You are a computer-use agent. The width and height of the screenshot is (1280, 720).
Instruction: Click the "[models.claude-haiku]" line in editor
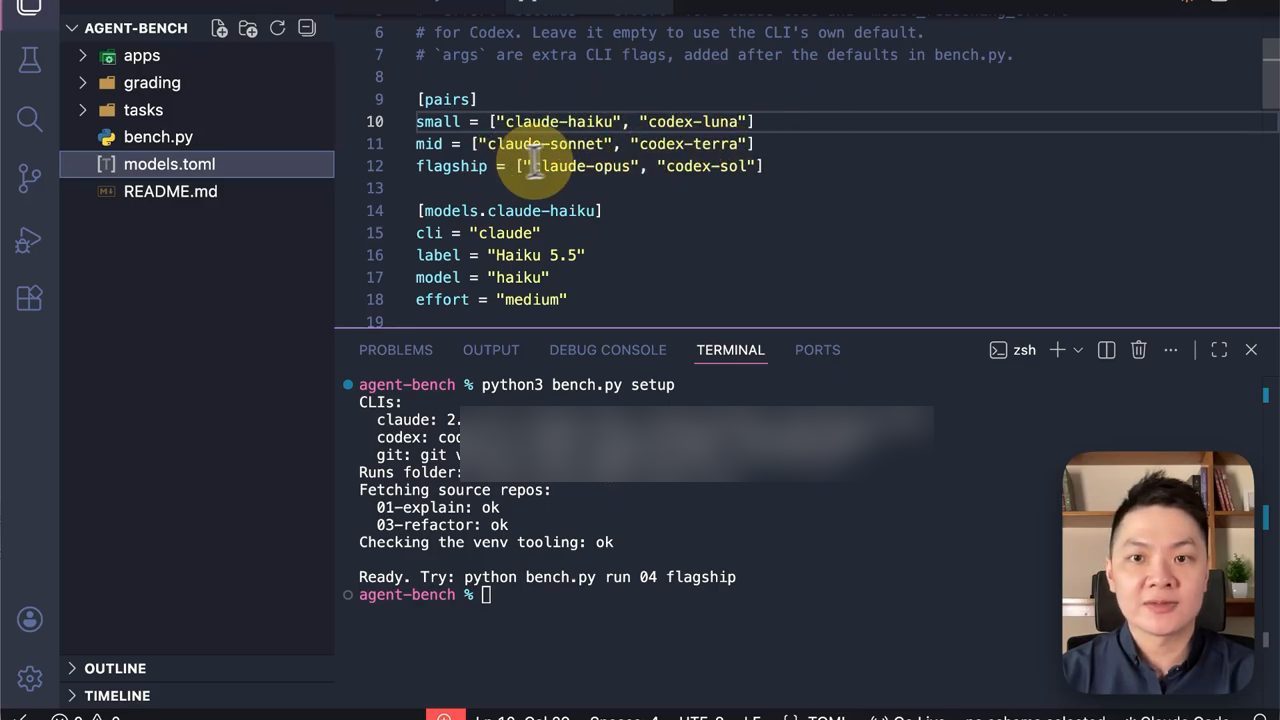(509, 210)
